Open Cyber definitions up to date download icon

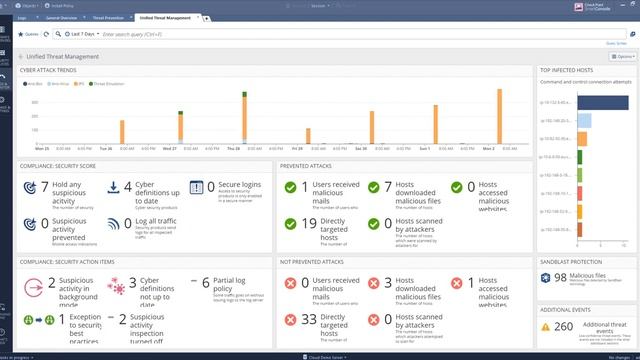click(x=113, y=188)
